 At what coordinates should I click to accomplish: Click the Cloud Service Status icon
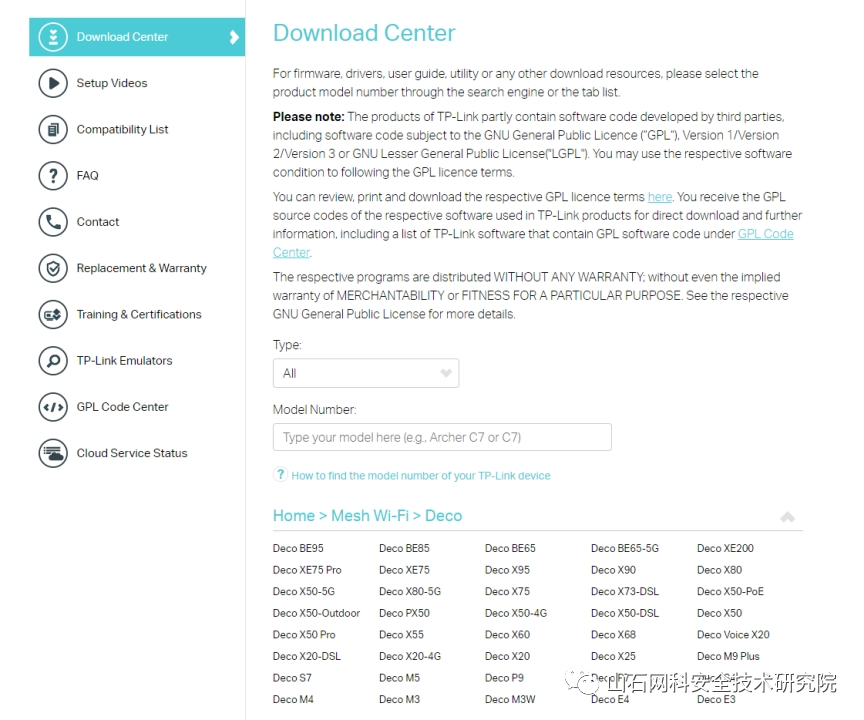pyautogui.click(x=53, y=453)
